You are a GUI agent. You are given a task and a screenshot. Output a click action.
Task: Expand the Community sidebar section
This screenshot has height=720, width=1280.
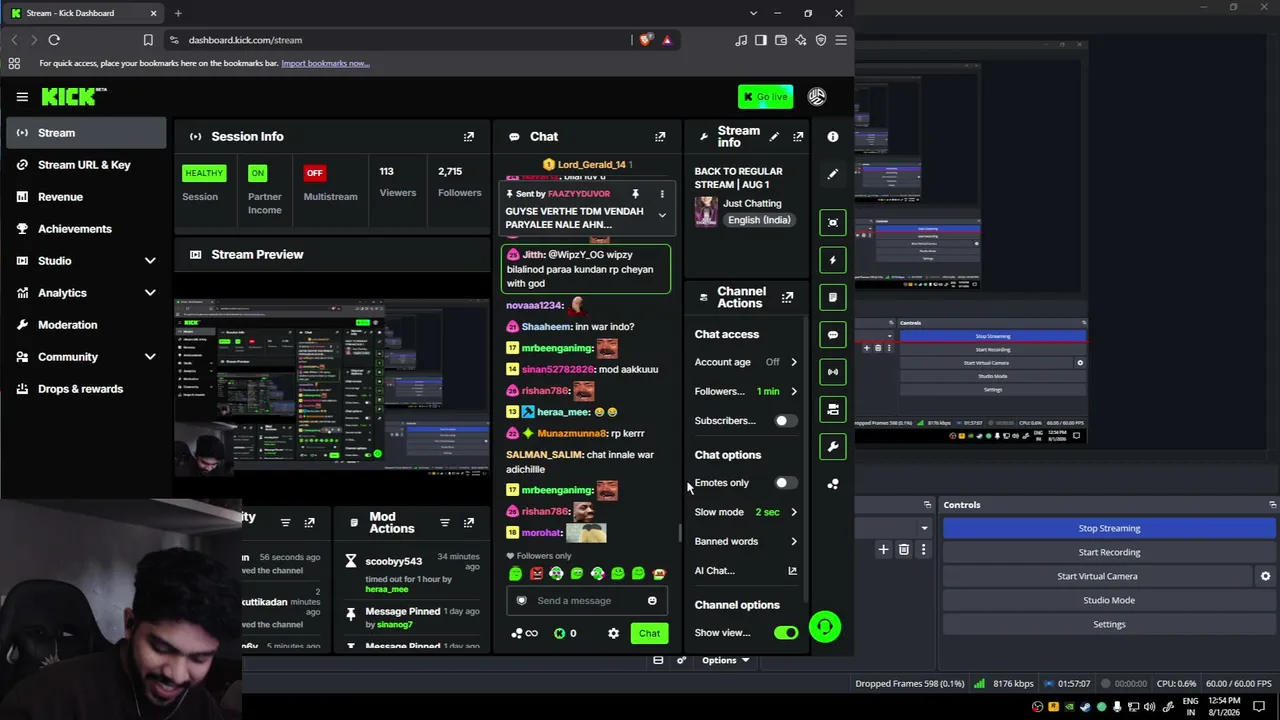[x=150, y=357]
